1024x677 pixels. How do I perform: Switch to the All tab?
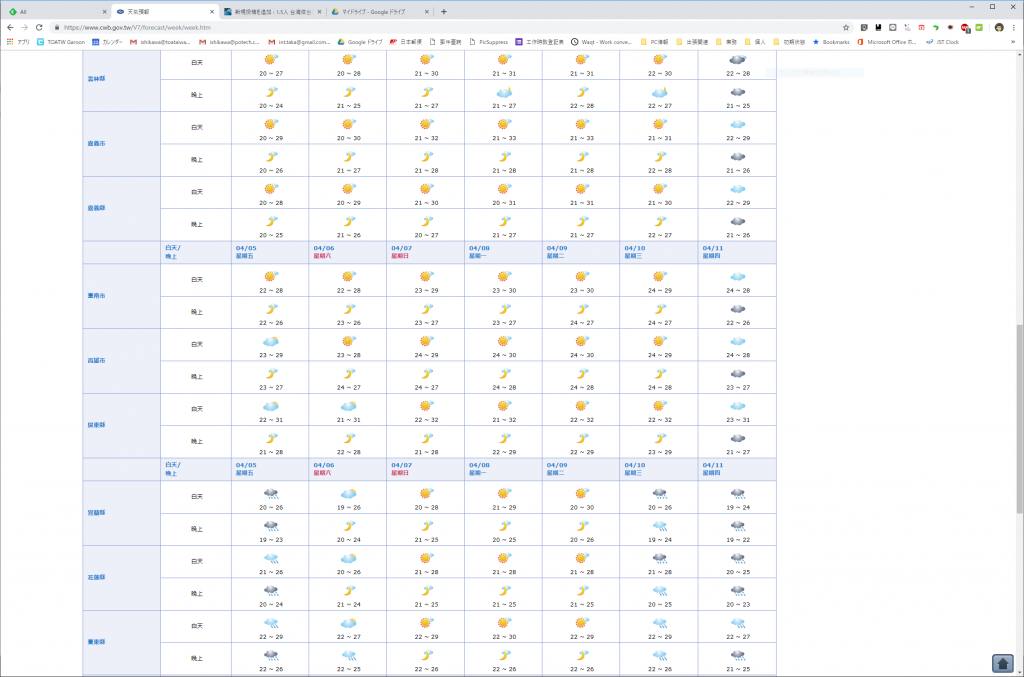[x=57, y=12]
